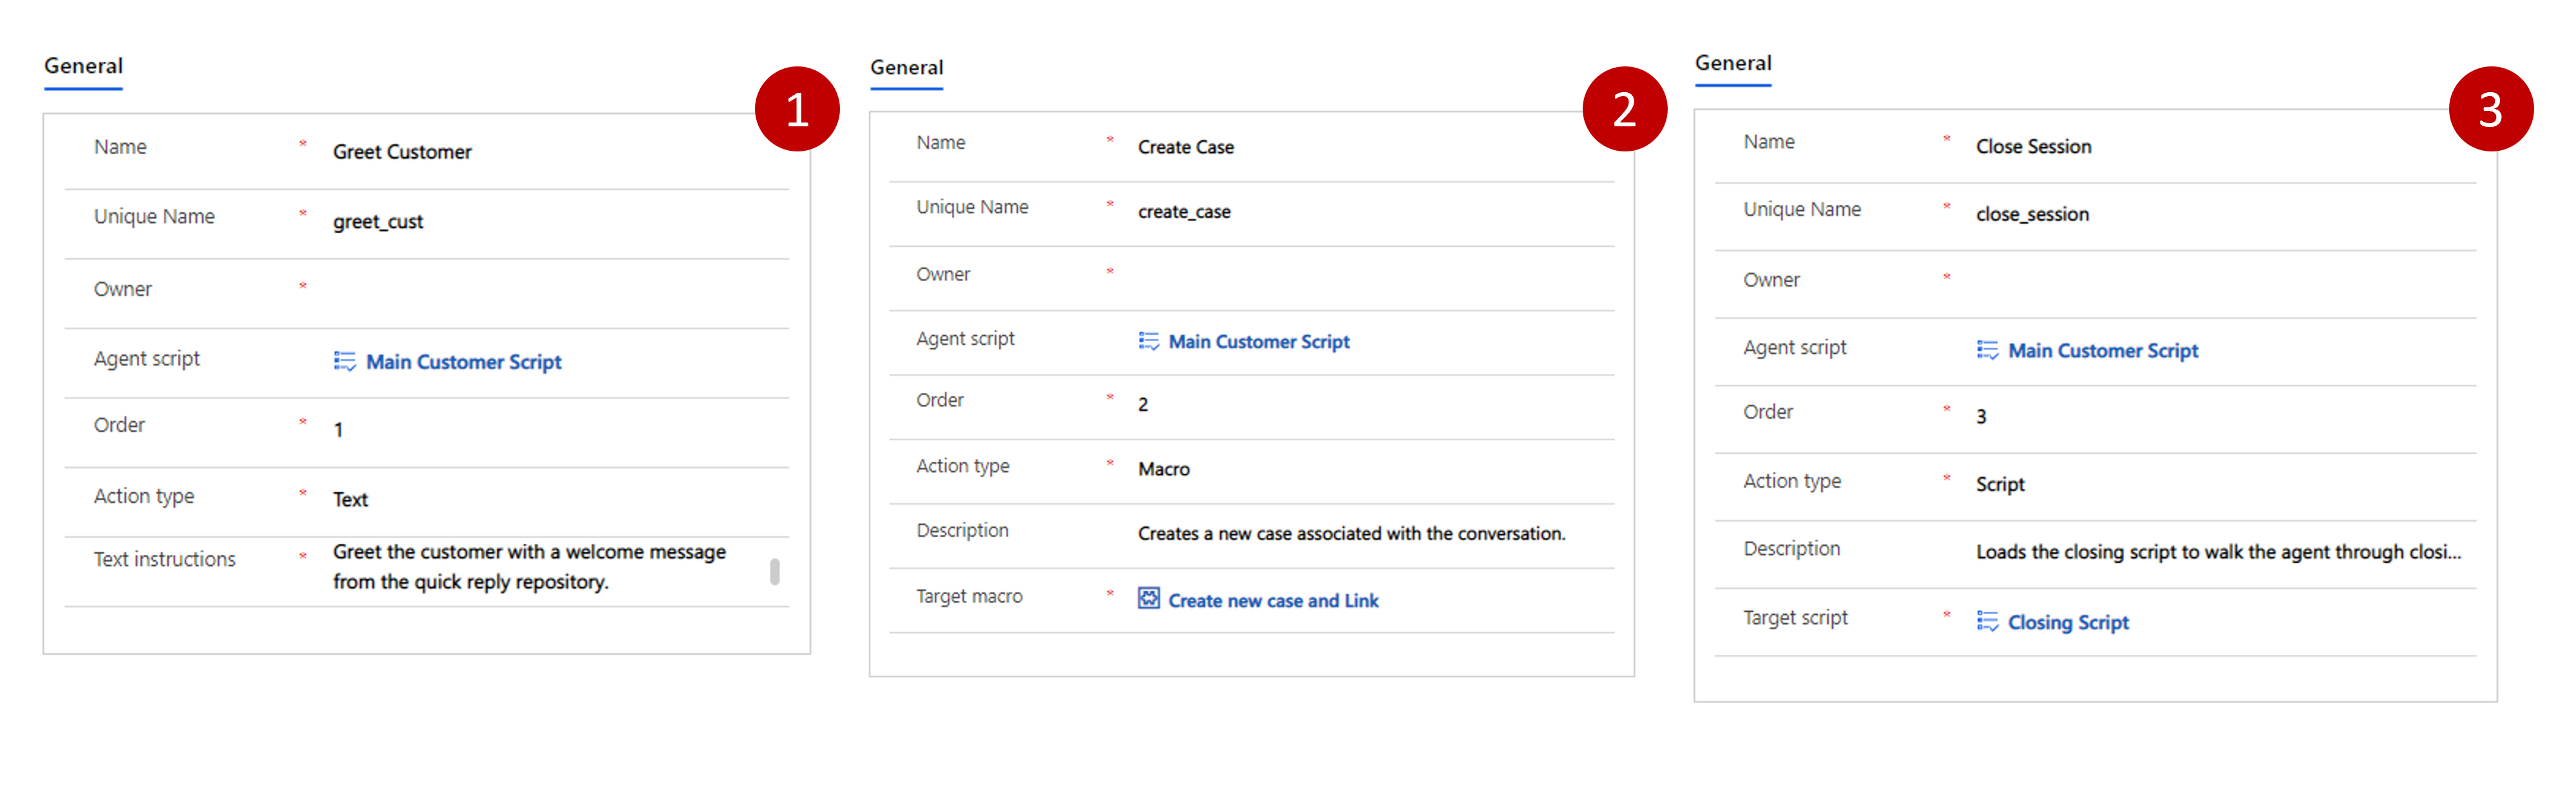2576x803 pixels.
Task: Click the red circle numbered 1
Action: pyautogui.click(x=796, y=109)
